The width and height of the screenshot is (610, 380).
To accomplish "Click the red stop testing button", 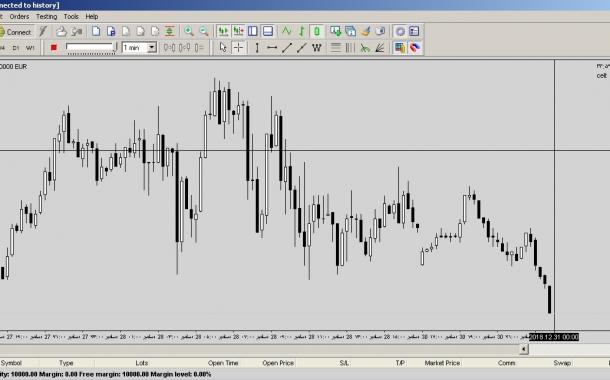I will click(x=54, y=47).
